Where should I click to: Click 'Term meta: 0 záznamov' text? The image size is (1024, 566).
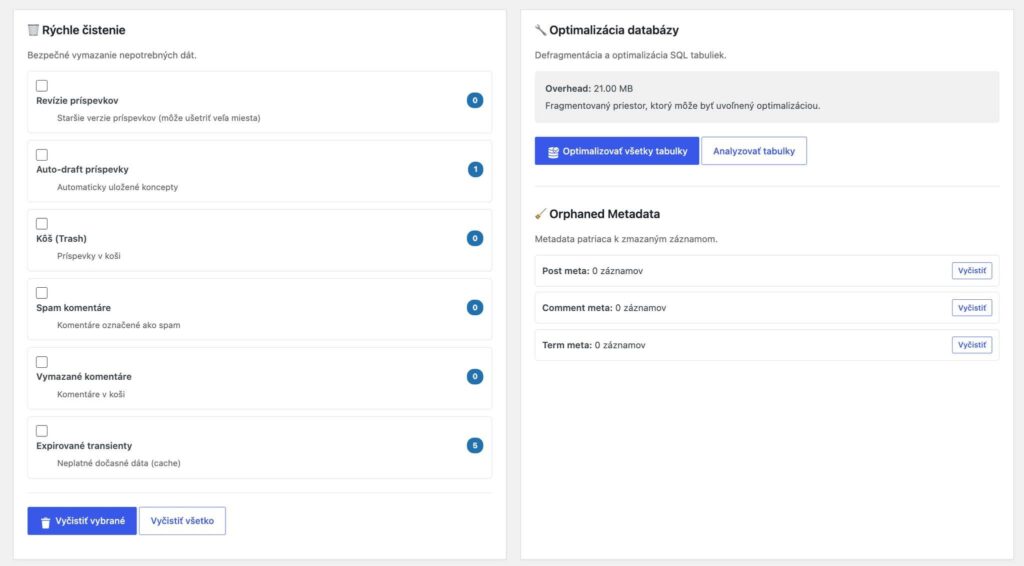594,345
